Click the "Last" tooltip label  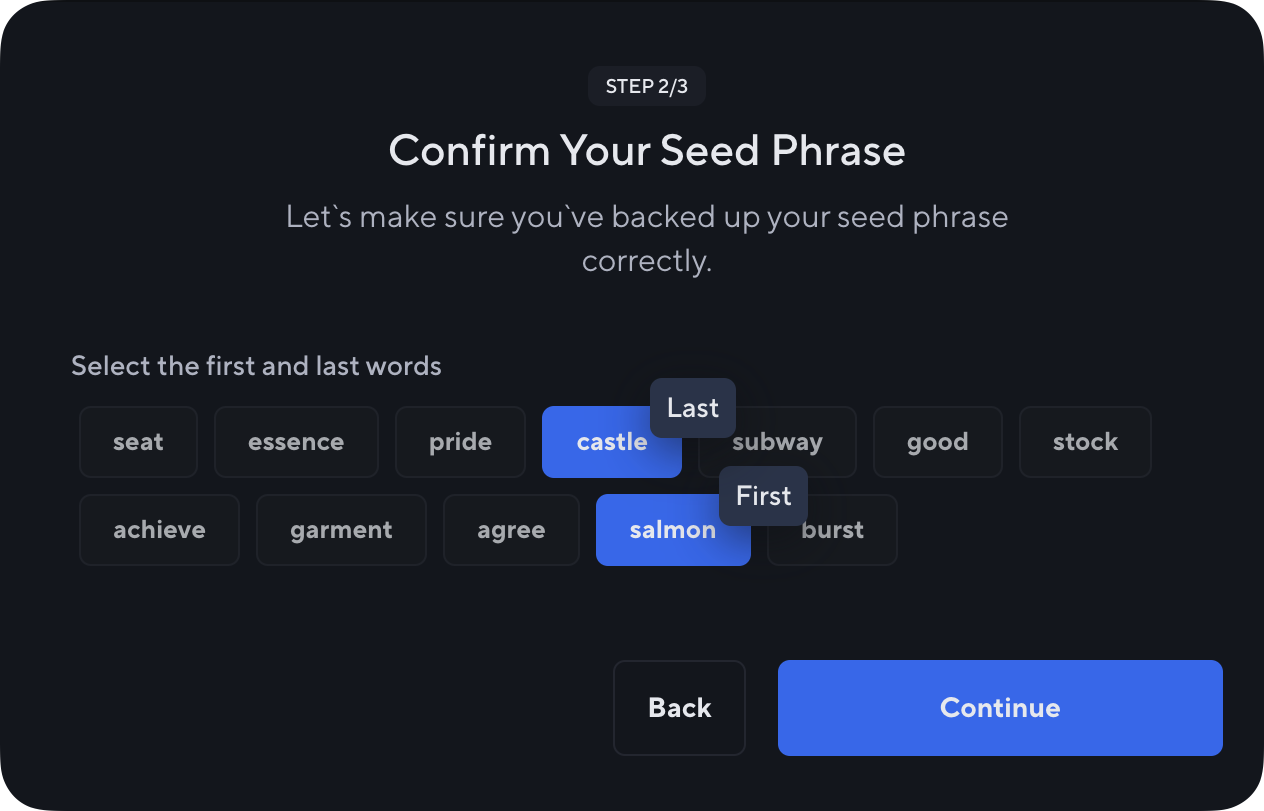pos(693,408)
